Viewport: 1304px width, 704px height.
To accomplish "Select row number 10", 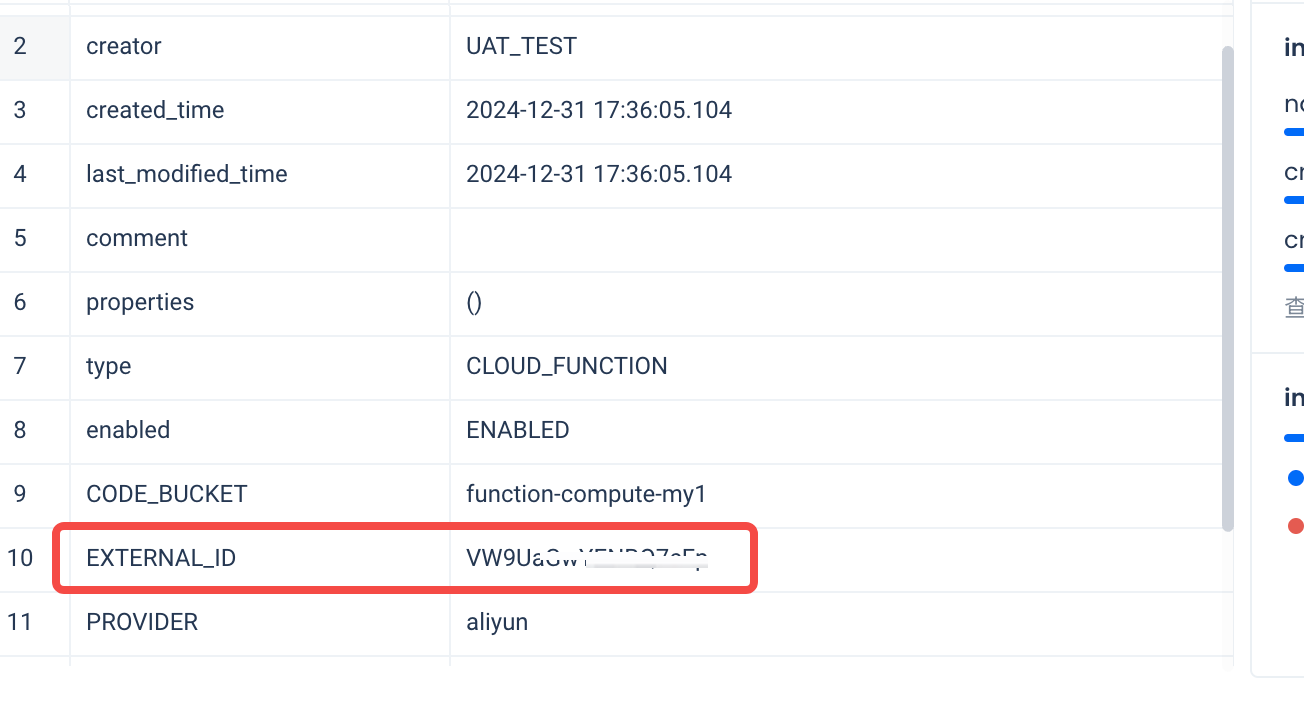I will point(21,558).
